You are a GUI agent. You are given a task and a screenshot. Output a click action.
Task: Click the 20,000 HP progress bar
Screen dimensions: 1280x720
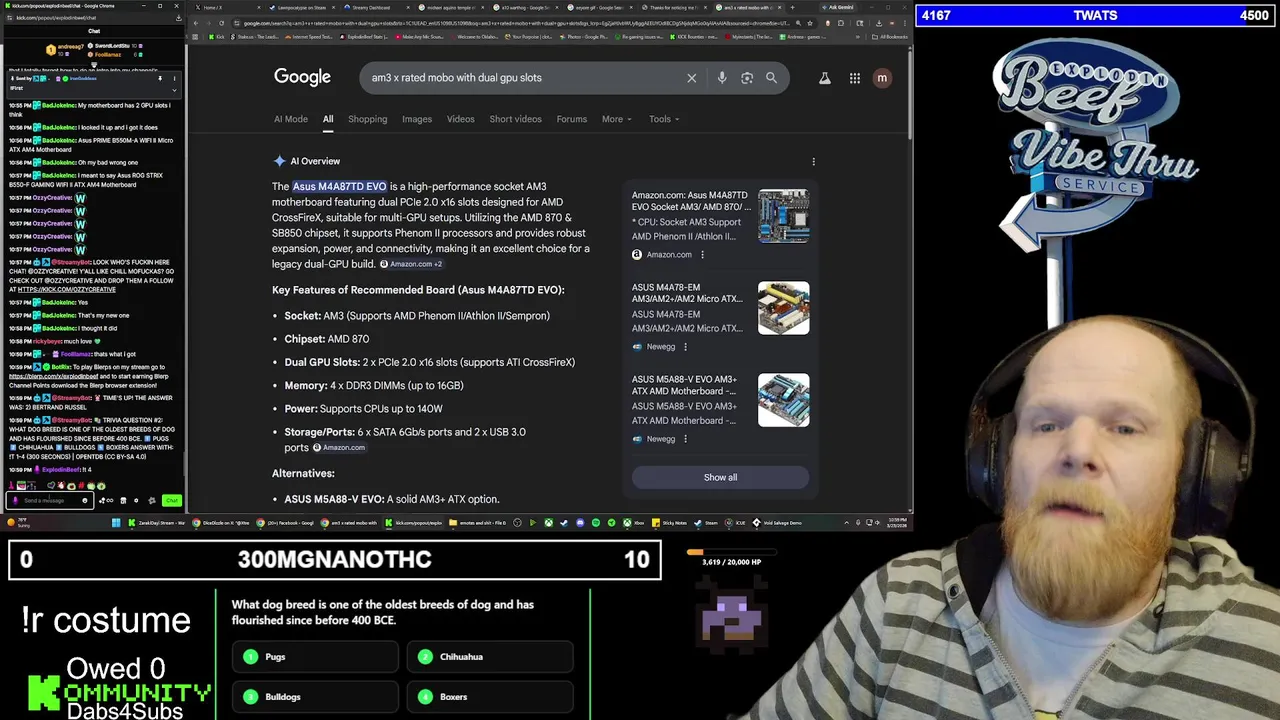coord(732,551)
